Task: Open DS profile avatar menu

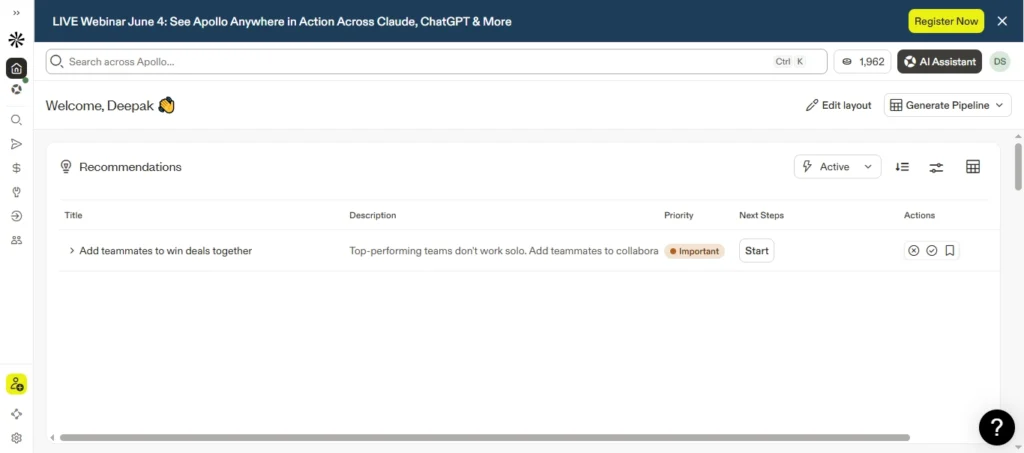Action: (x=1000, y=61)
